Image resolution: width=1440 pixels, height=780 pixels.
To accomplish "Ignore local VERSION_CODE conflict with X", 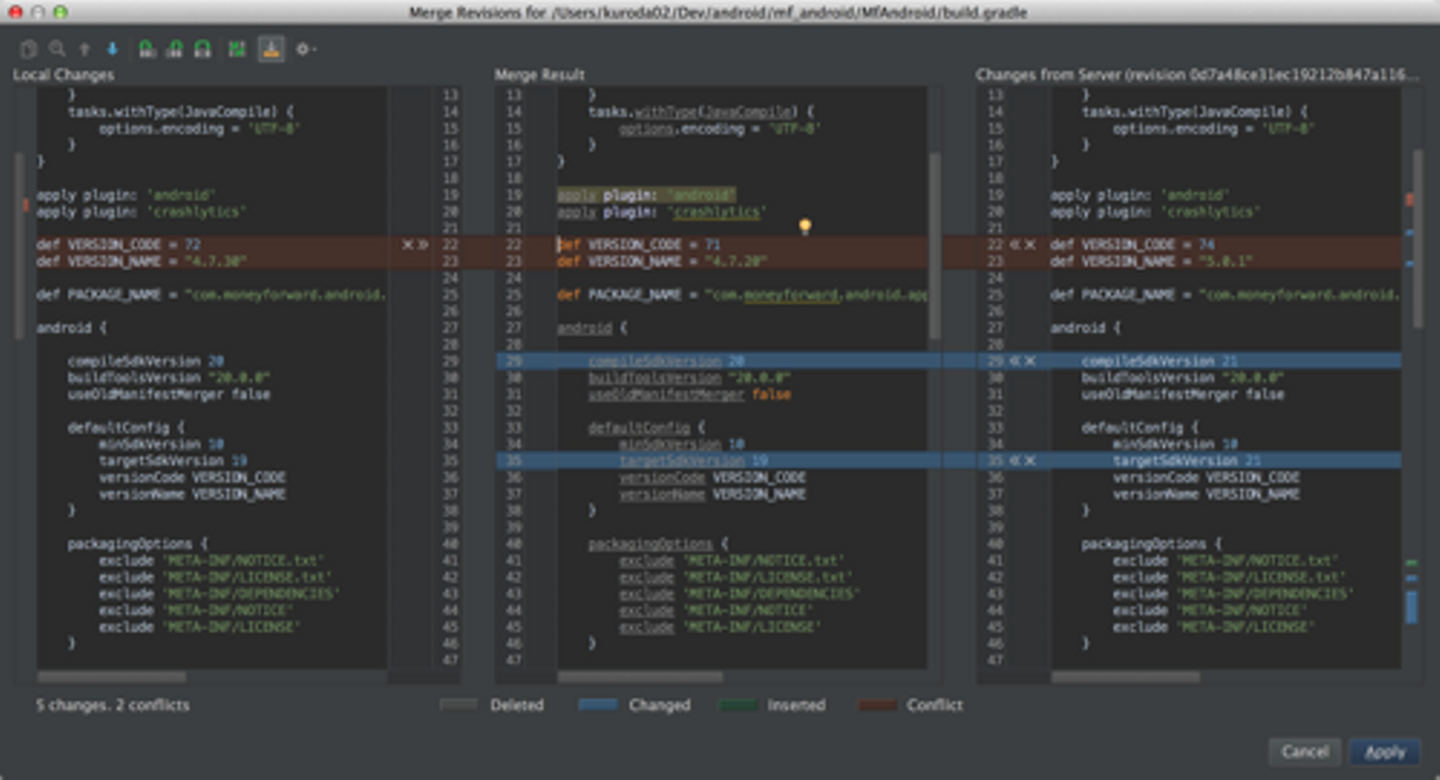I will click(x=407, y=244).
